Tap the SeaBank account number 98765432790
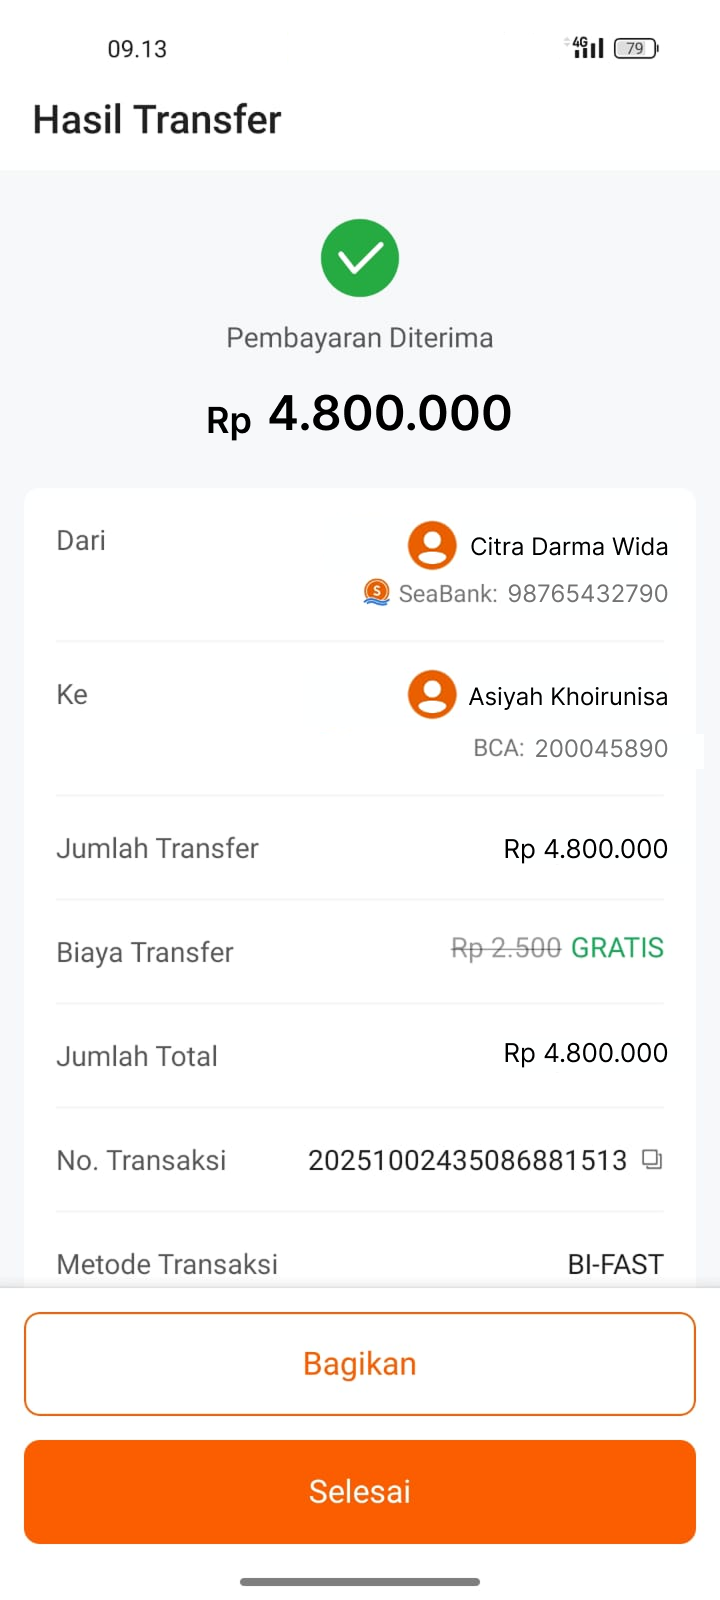The image size is (720, 1600). (587, 593)
